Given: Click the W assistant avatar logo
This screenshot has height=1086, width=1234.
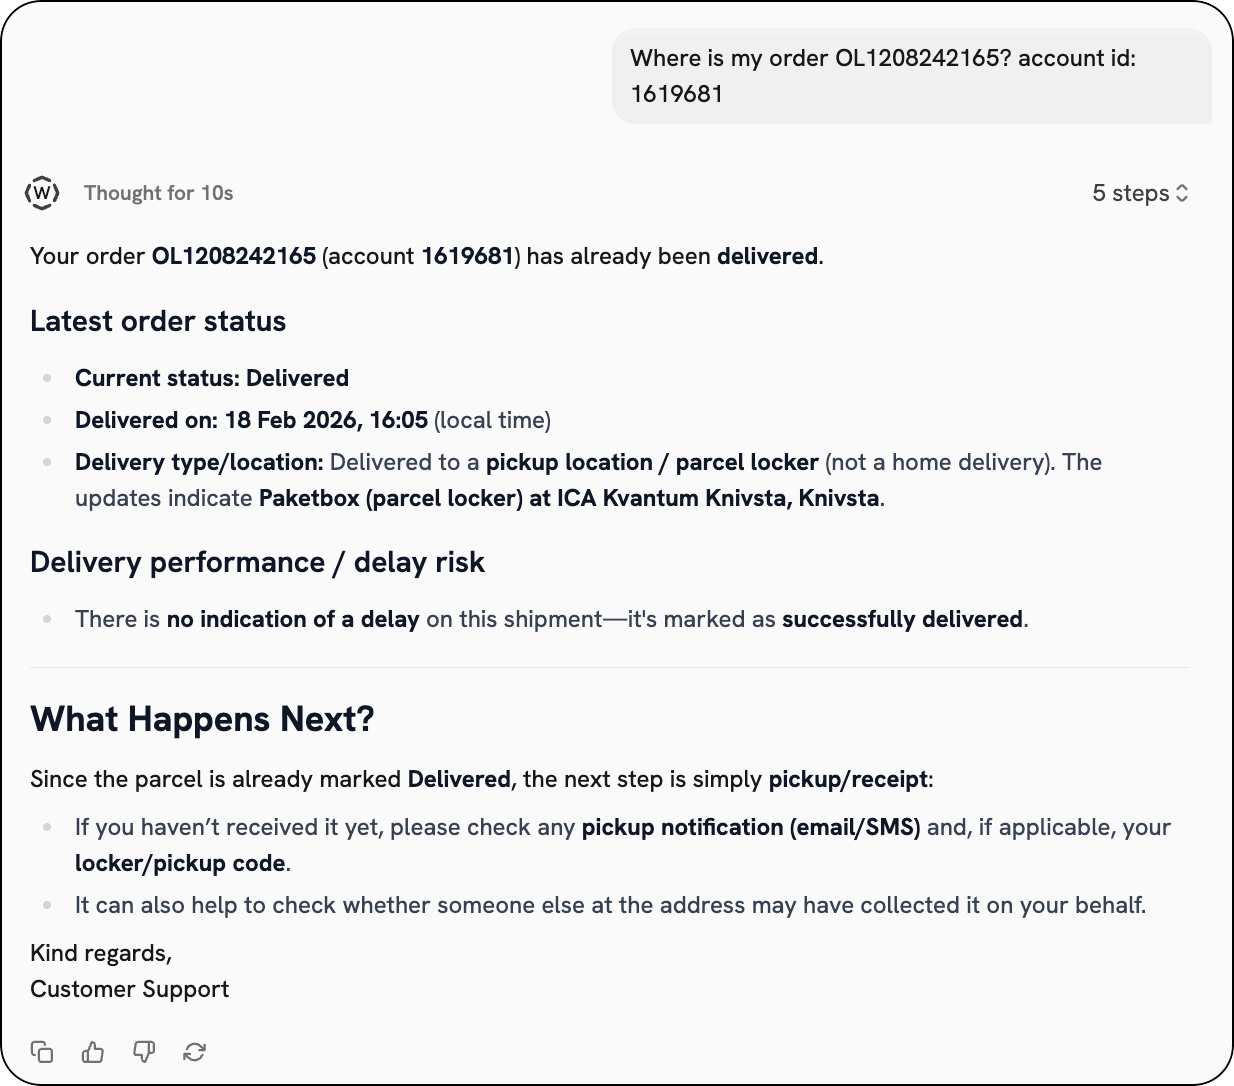Looking at the screenshot, I should (x=42, y=192).
